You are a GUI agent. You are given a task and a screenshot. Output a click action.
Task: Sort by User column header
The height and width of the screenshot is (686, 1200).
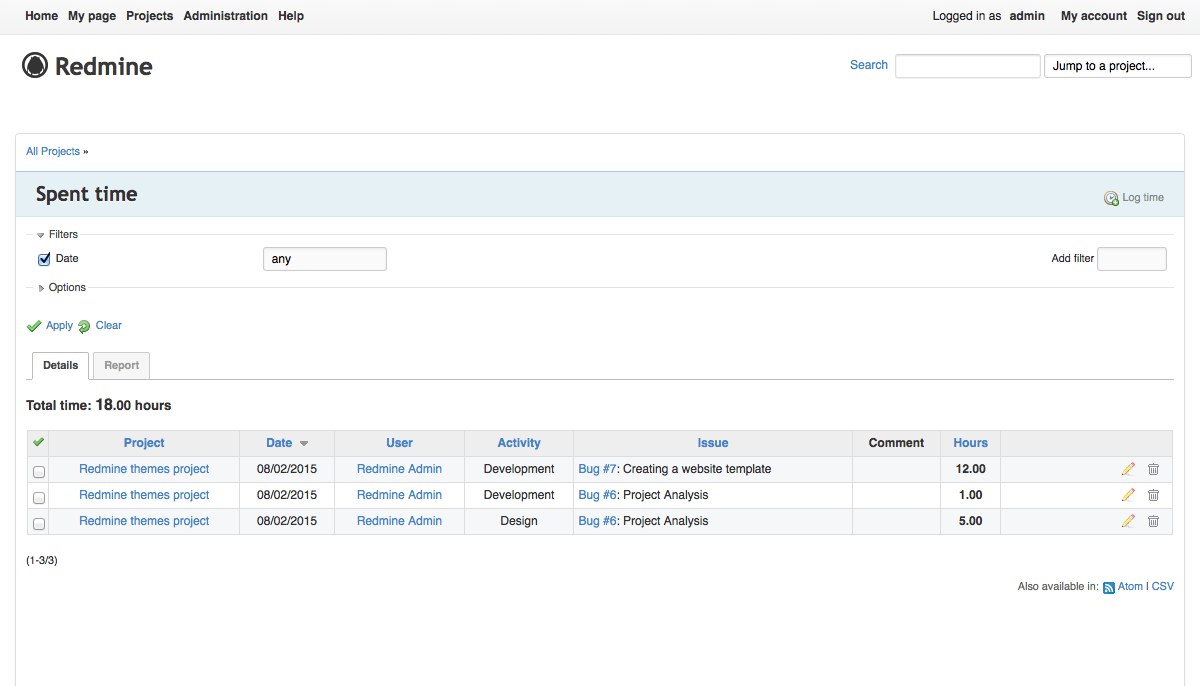(399, 443)
